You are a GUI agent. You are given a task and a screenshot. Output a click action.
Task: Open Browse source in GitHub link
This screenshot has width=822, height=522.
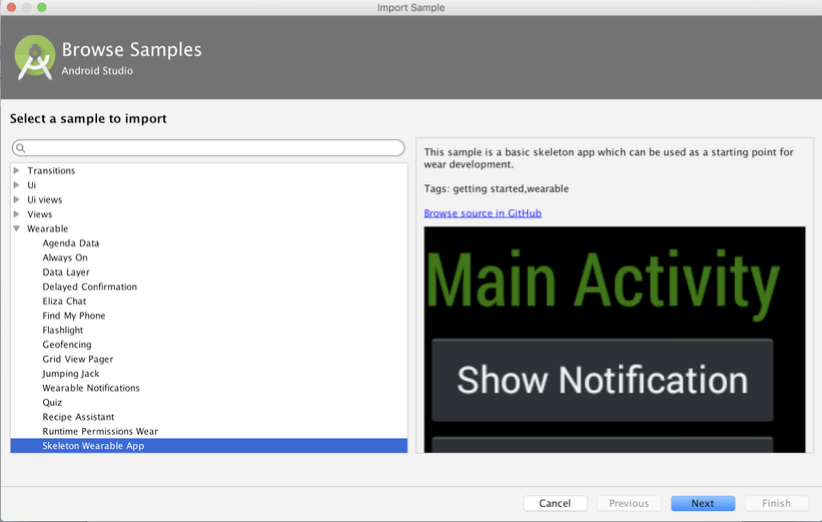tap(482, 213)
